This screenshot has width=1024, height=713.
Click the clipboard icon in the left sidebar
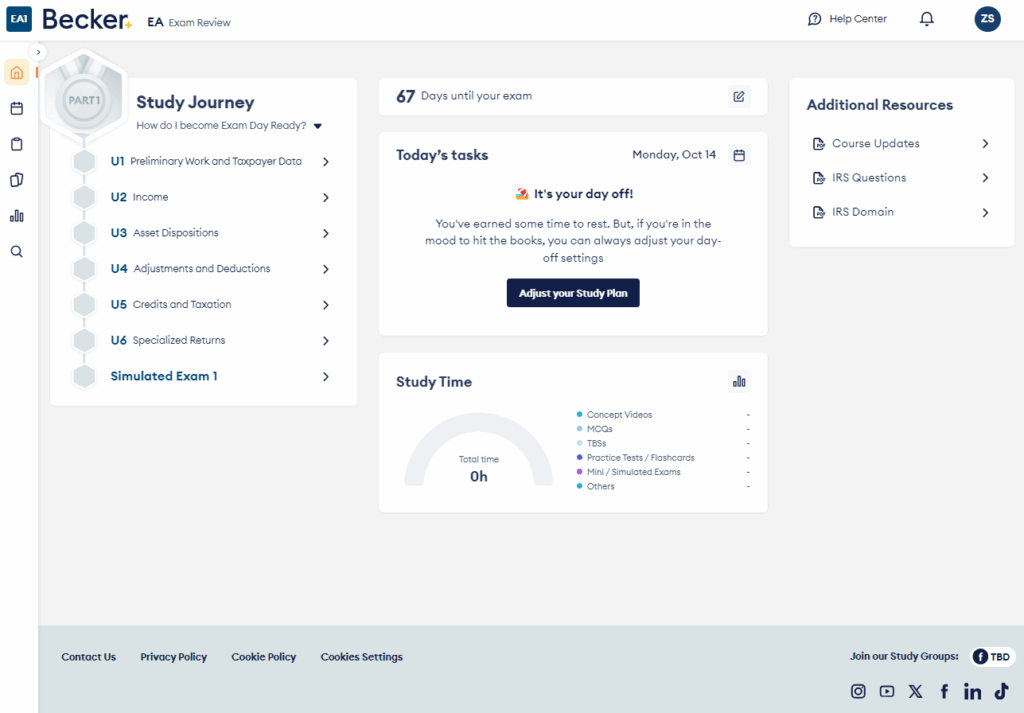(16, 144)
